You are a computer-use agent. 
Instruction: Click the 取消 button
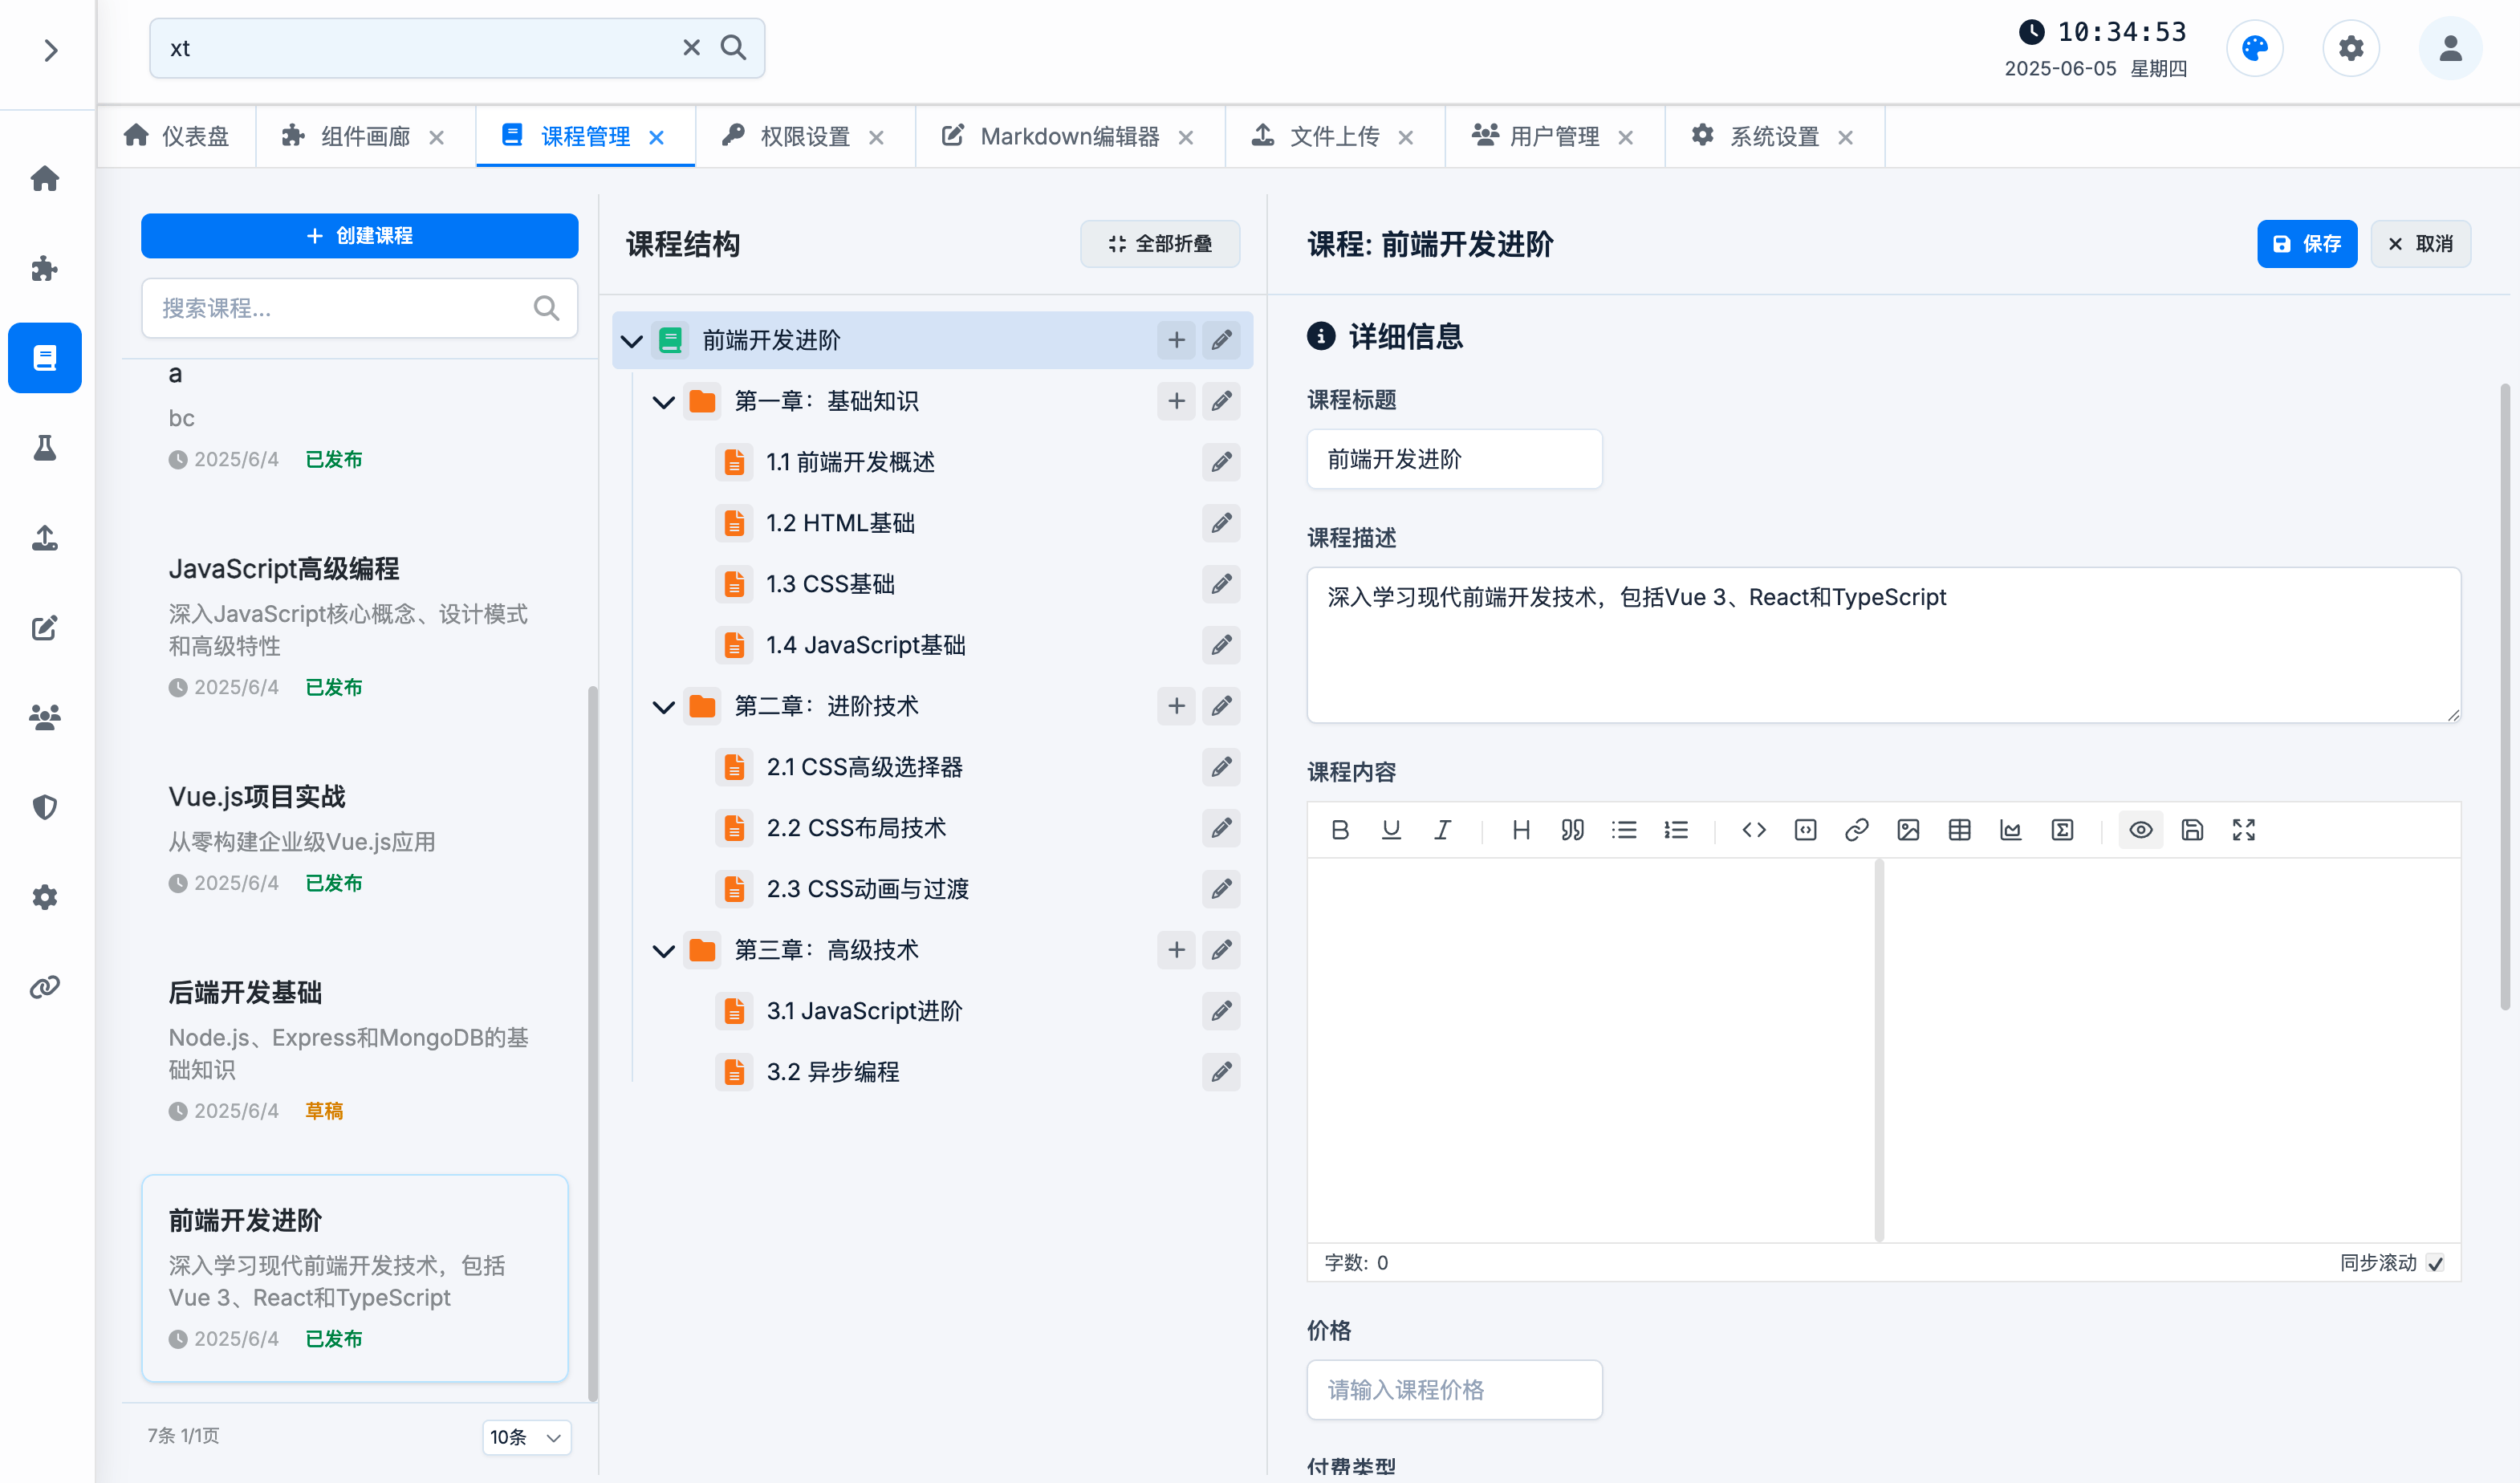point(2420,244)
